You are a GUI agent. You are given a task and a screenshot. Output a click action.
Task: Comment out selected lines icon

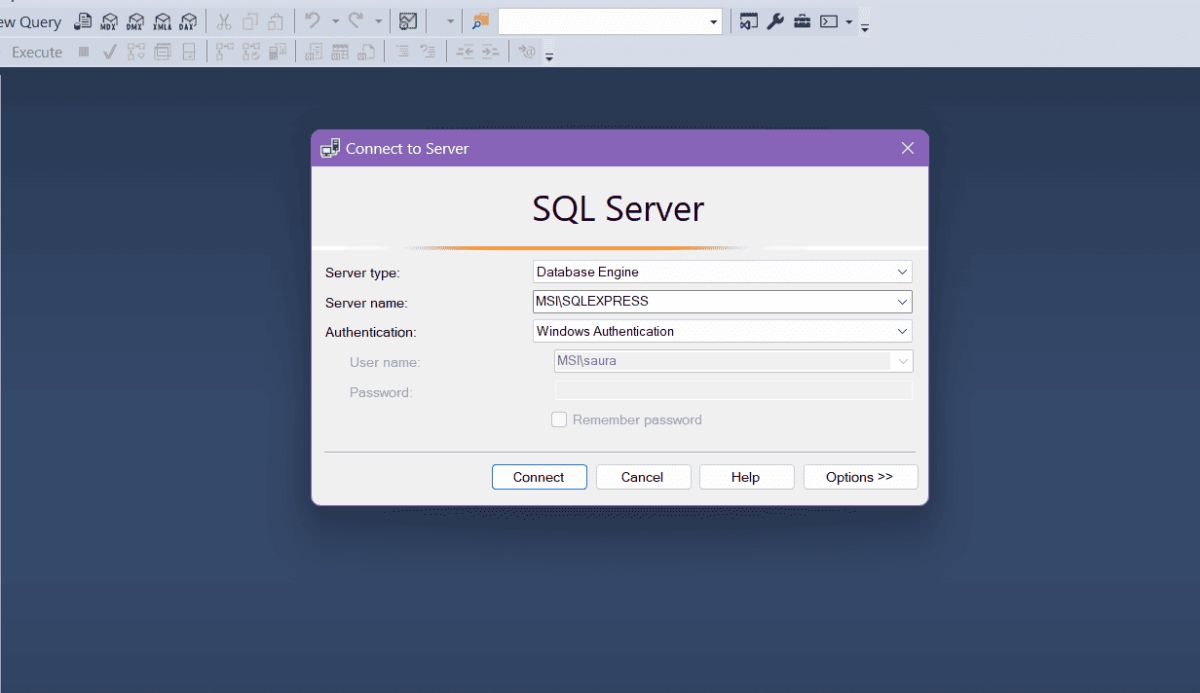(x=402, y=52)
